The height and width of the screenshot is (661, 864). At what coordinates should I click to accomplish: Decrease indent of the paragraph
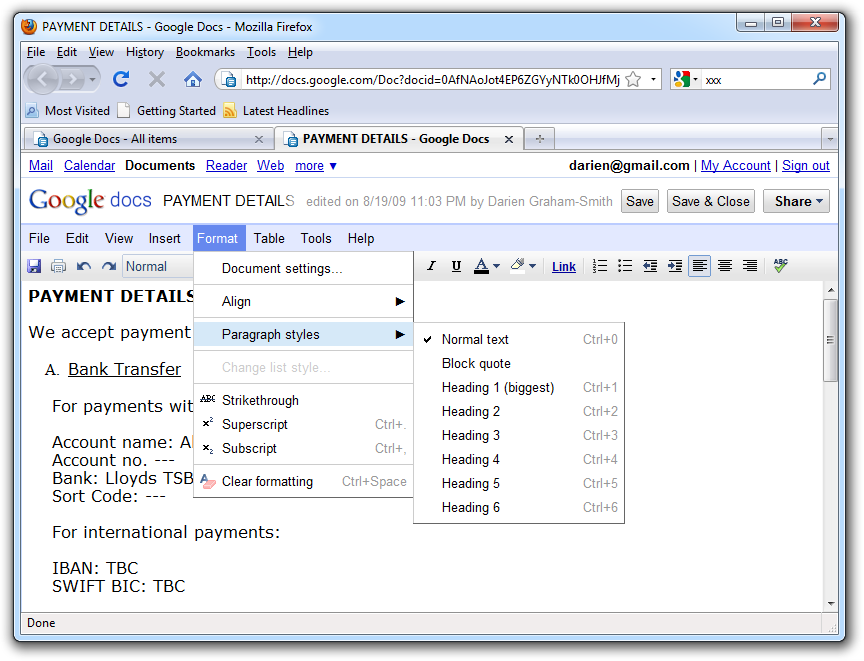pos(650,266)
